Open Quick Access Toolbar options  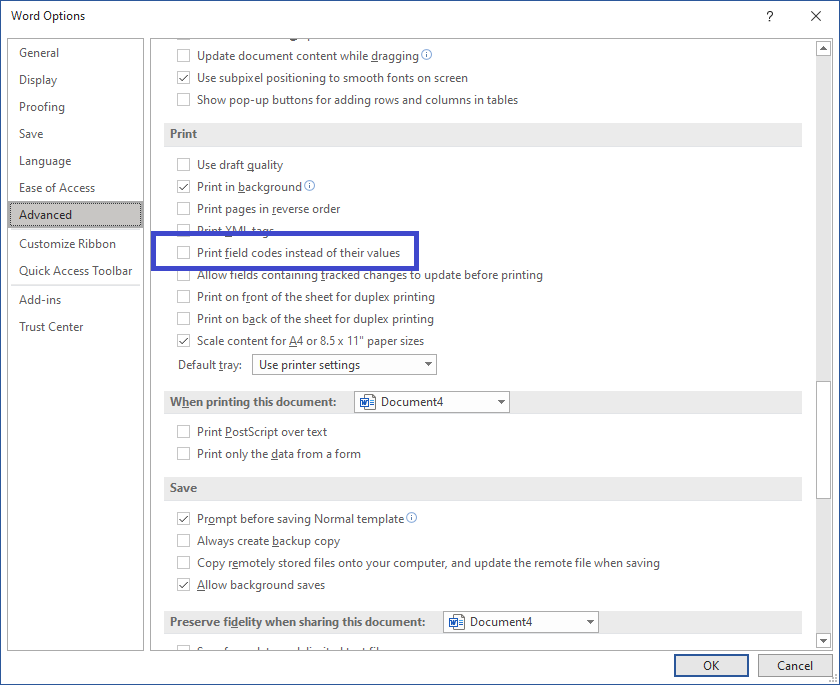[76, 271]
